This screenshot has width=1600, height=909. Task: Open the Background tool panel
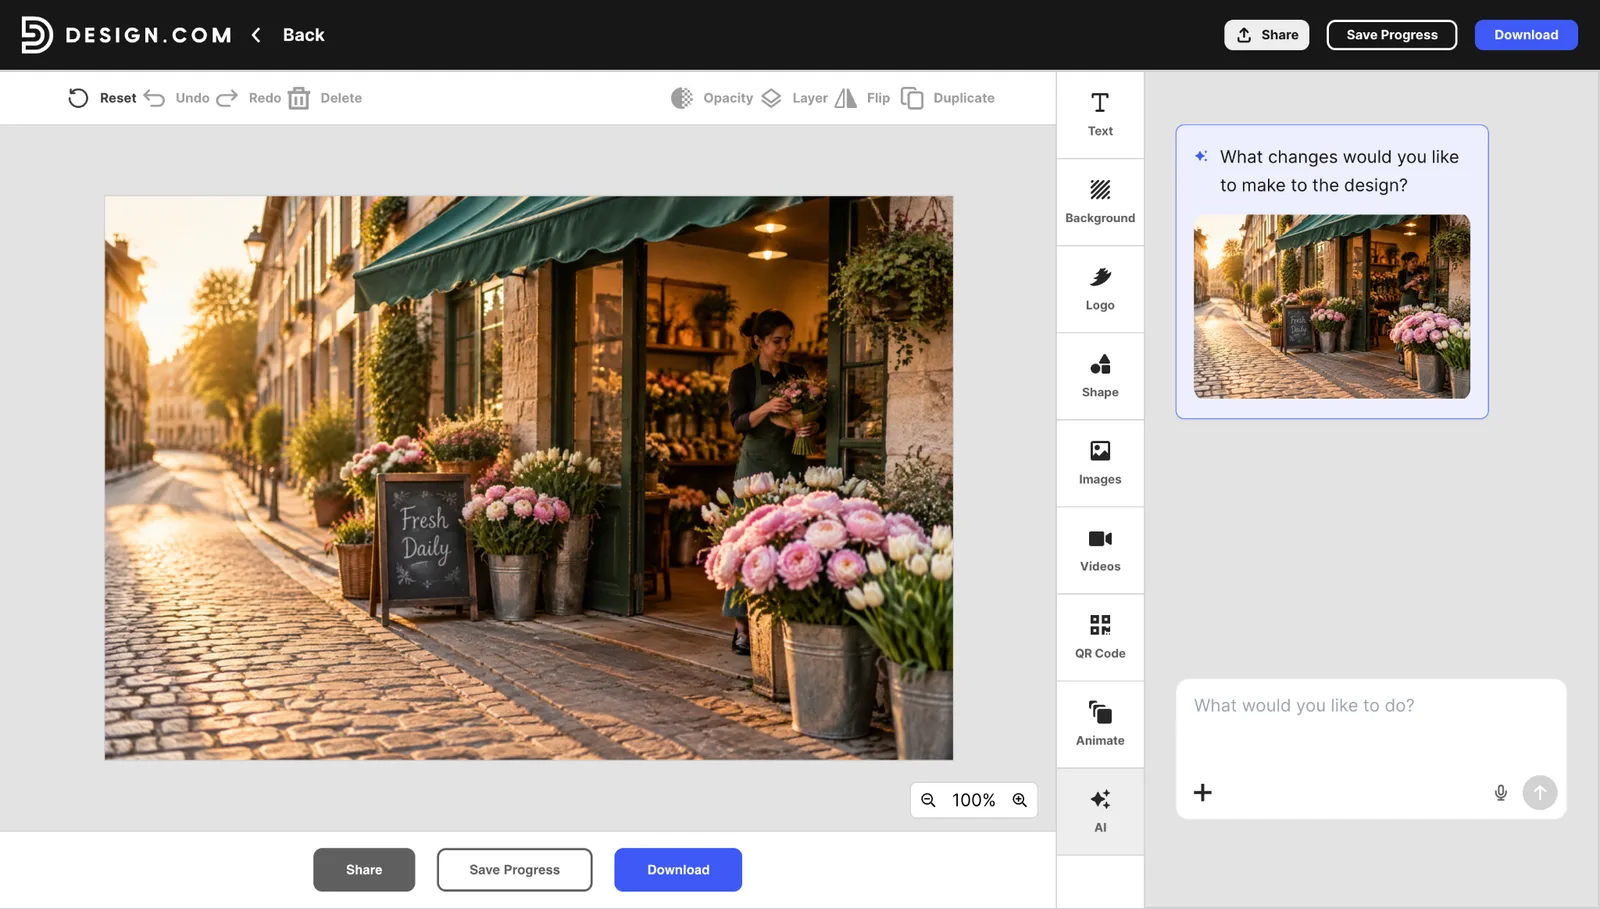pos(1100,202)
